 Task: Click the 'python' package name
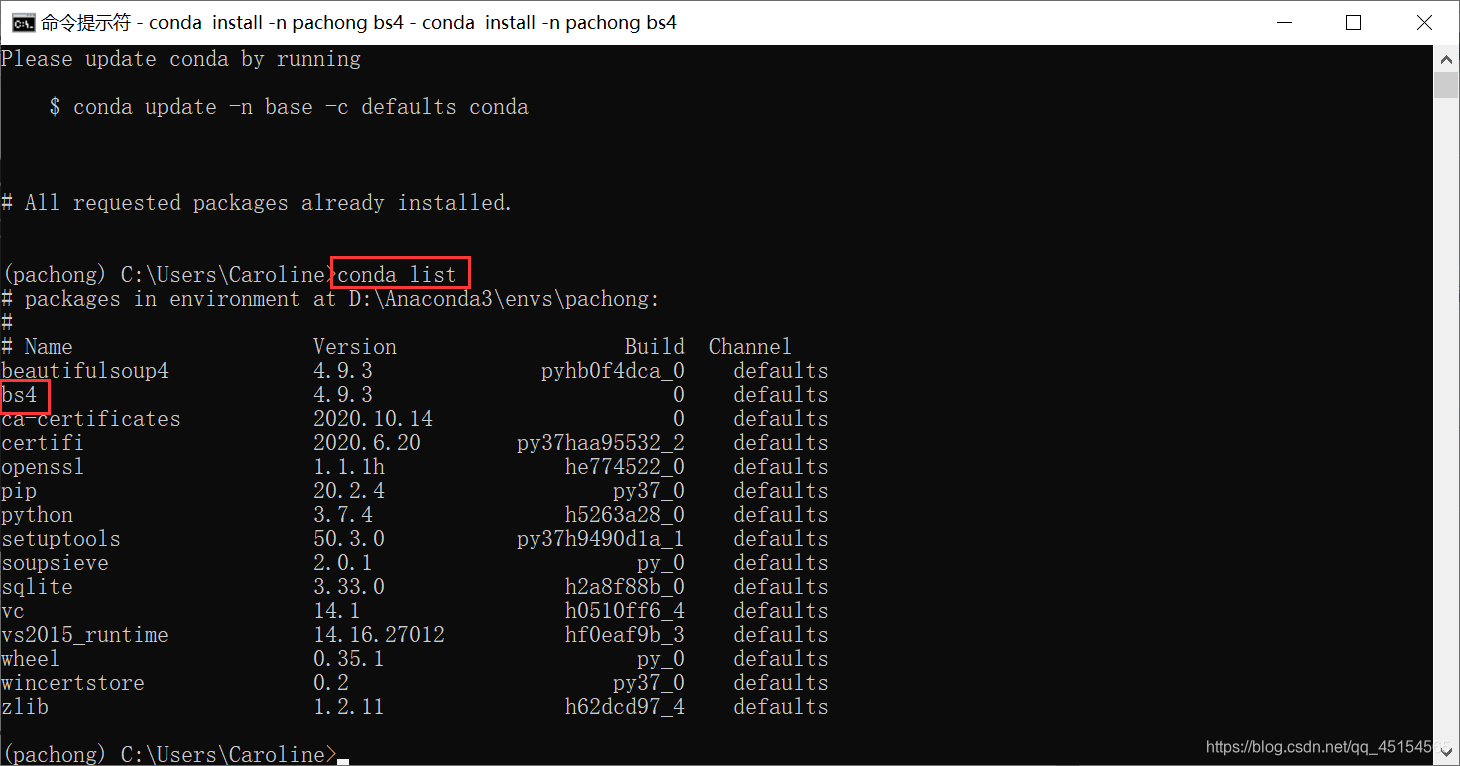pos(37,515)
